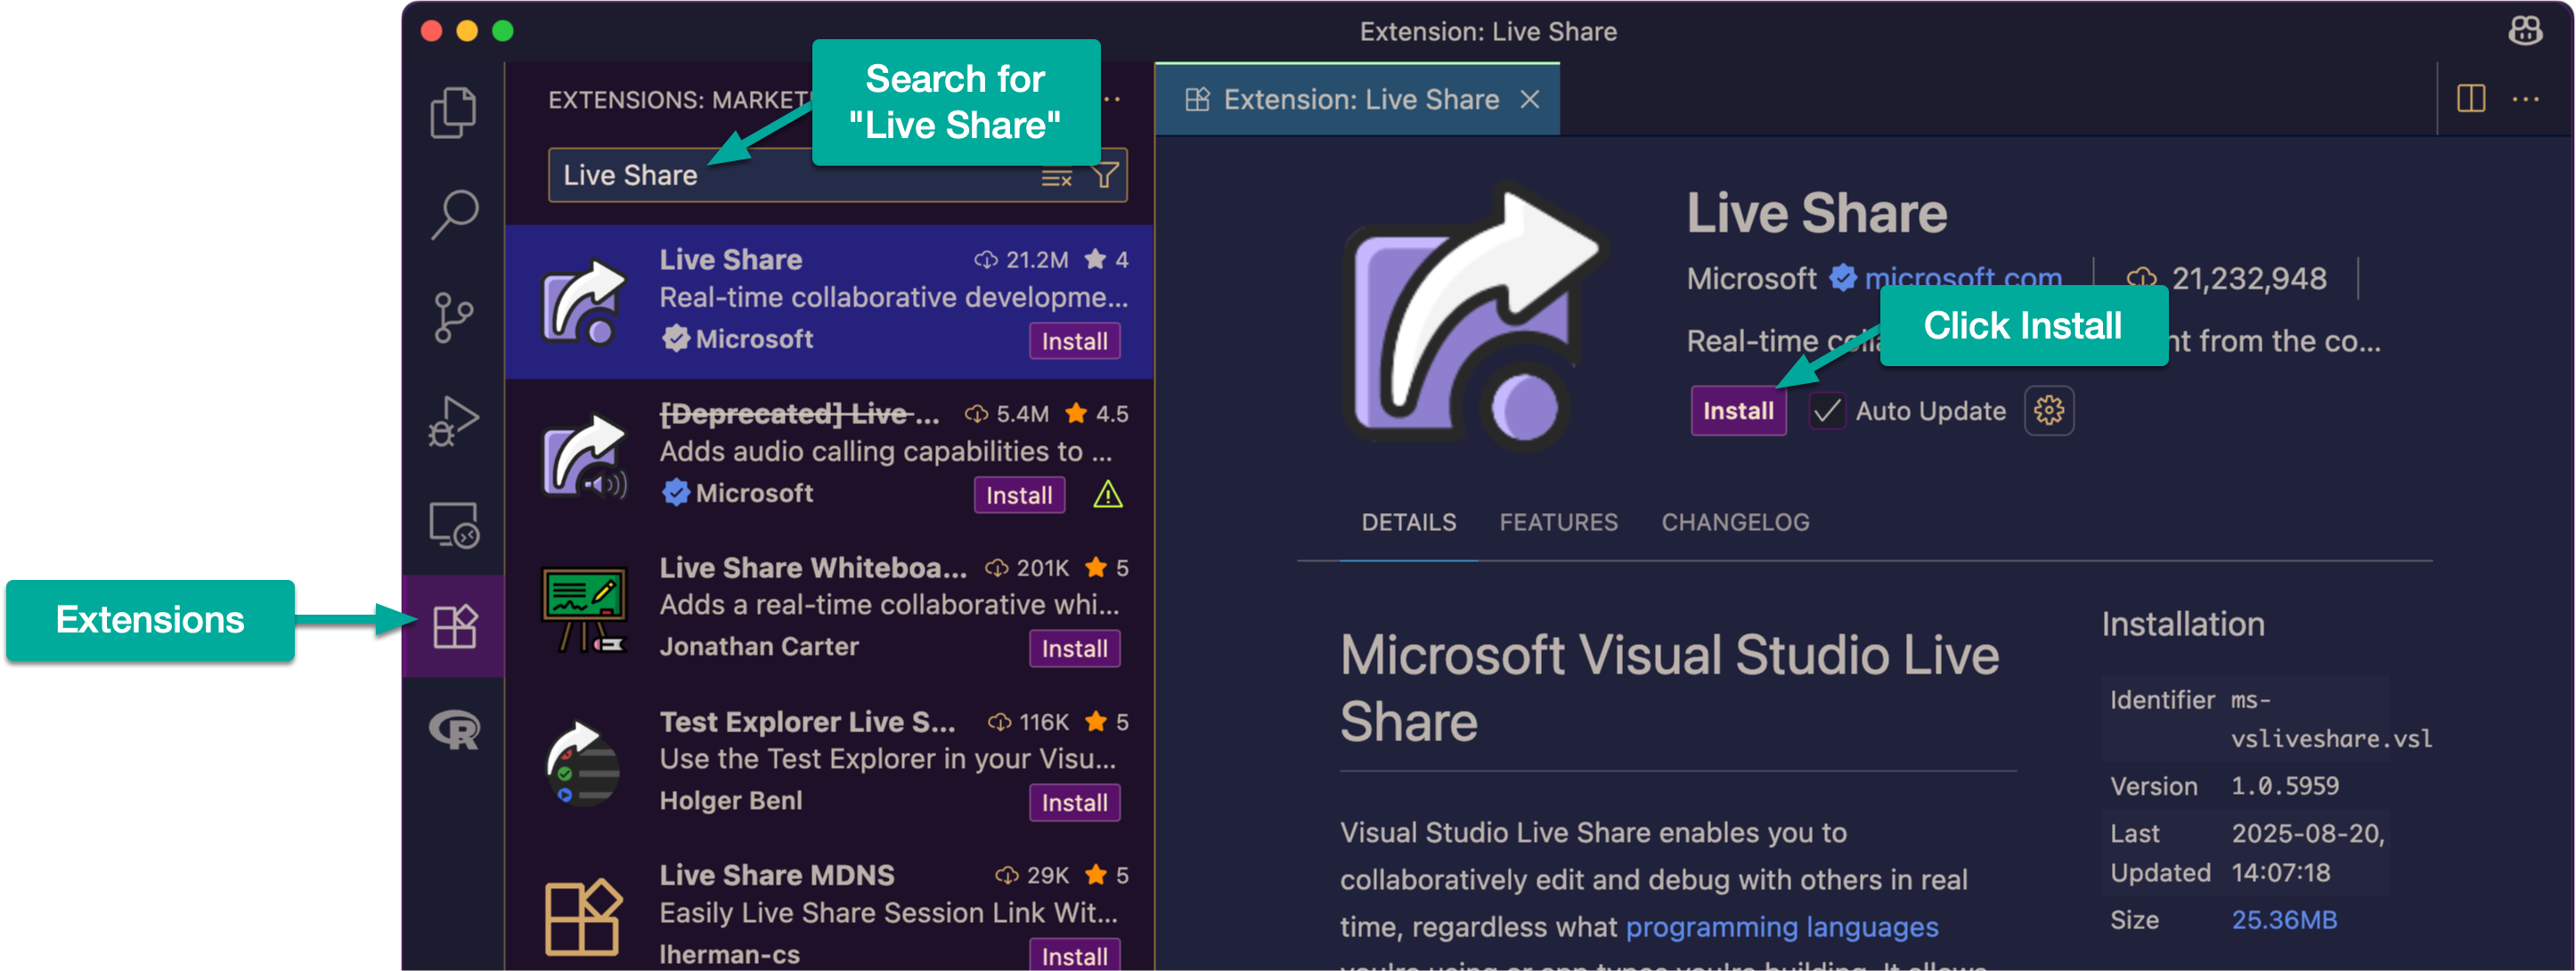The width and height of the screenshot is (2576, 971).
Task: Select the Live Share result row
Action: click(829, 301)
